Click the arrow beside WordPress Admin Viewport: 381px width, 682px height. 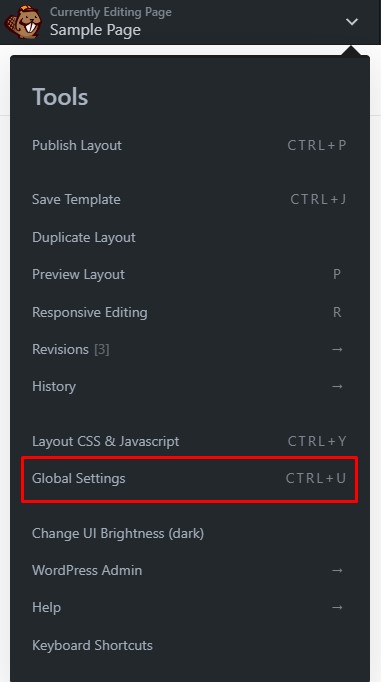tap(337, 570)
